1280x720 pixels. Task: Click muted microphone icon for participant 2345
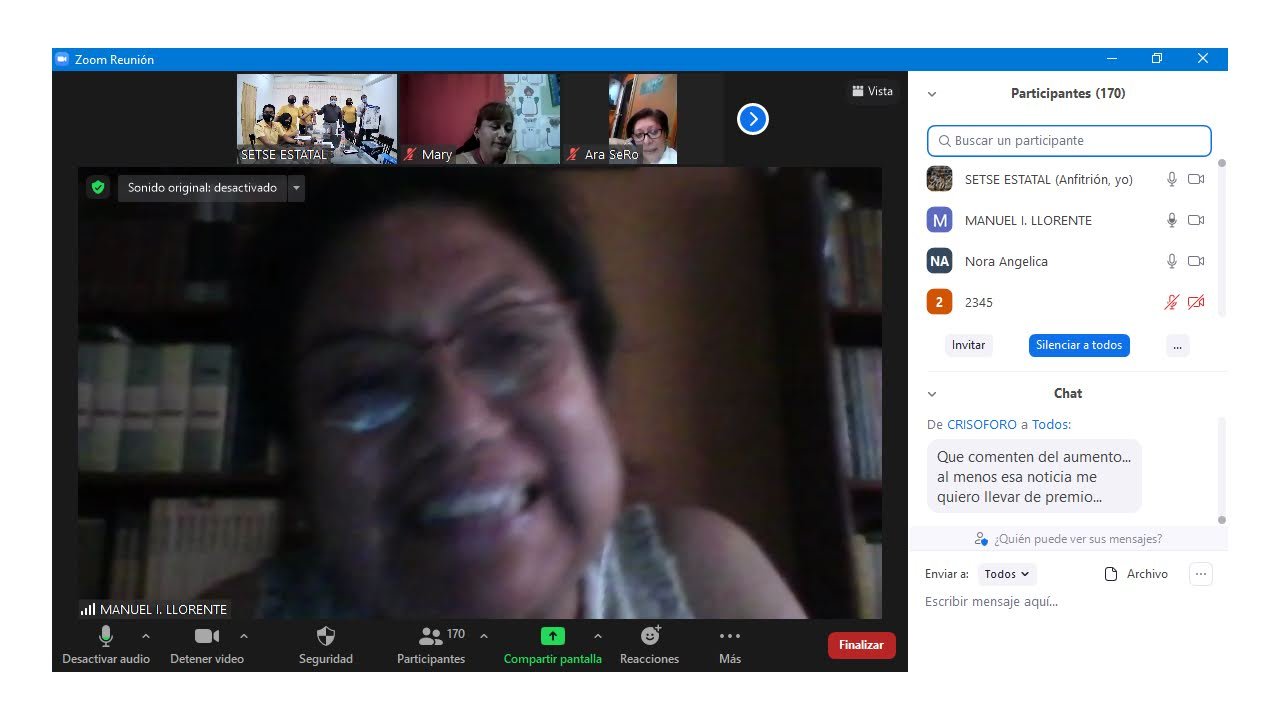coord(1172,302)
